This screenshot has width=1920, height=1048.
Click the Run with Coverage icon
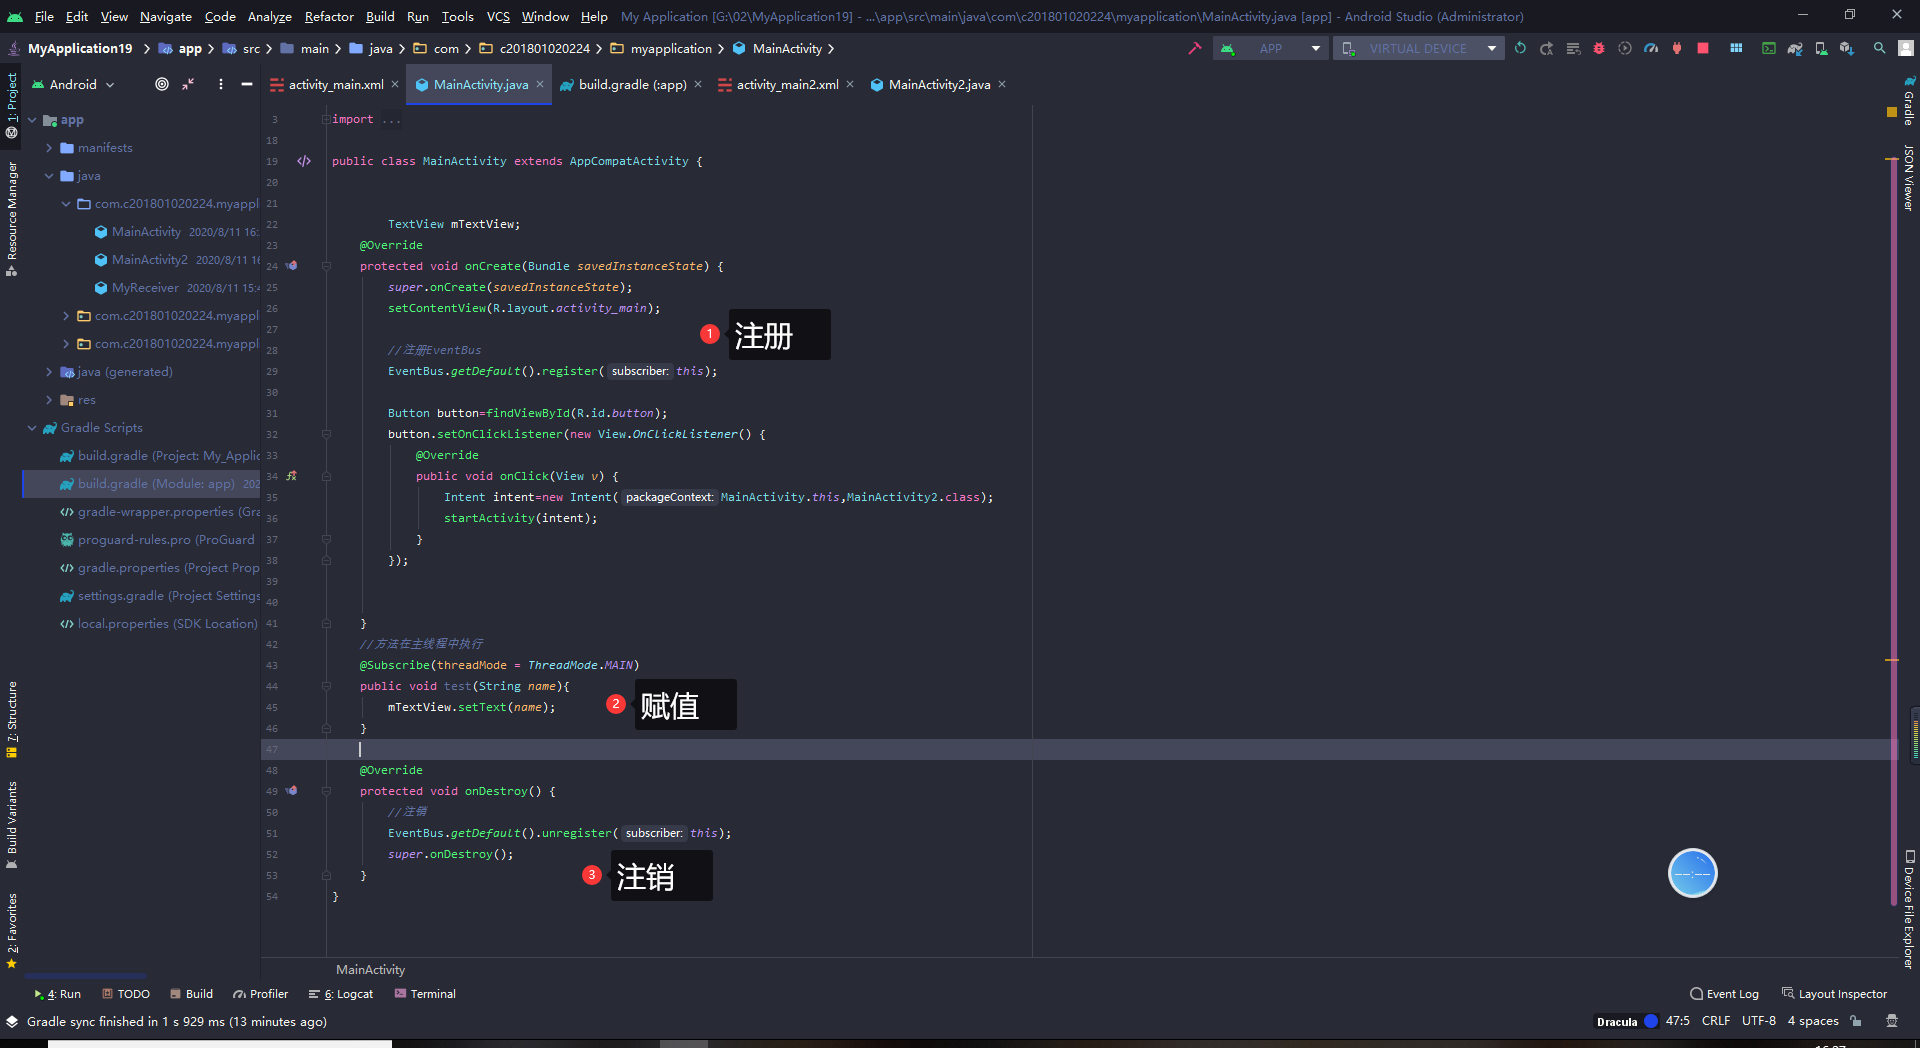click(x=1625, y=48)
